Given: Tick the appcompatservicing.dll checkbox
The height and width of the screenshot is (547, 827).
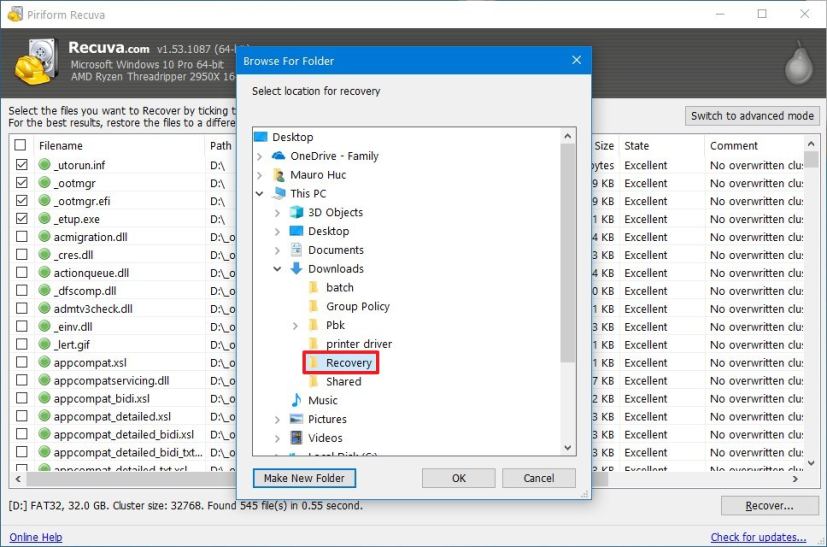Looking at the screenshot, I should [22, 380].
